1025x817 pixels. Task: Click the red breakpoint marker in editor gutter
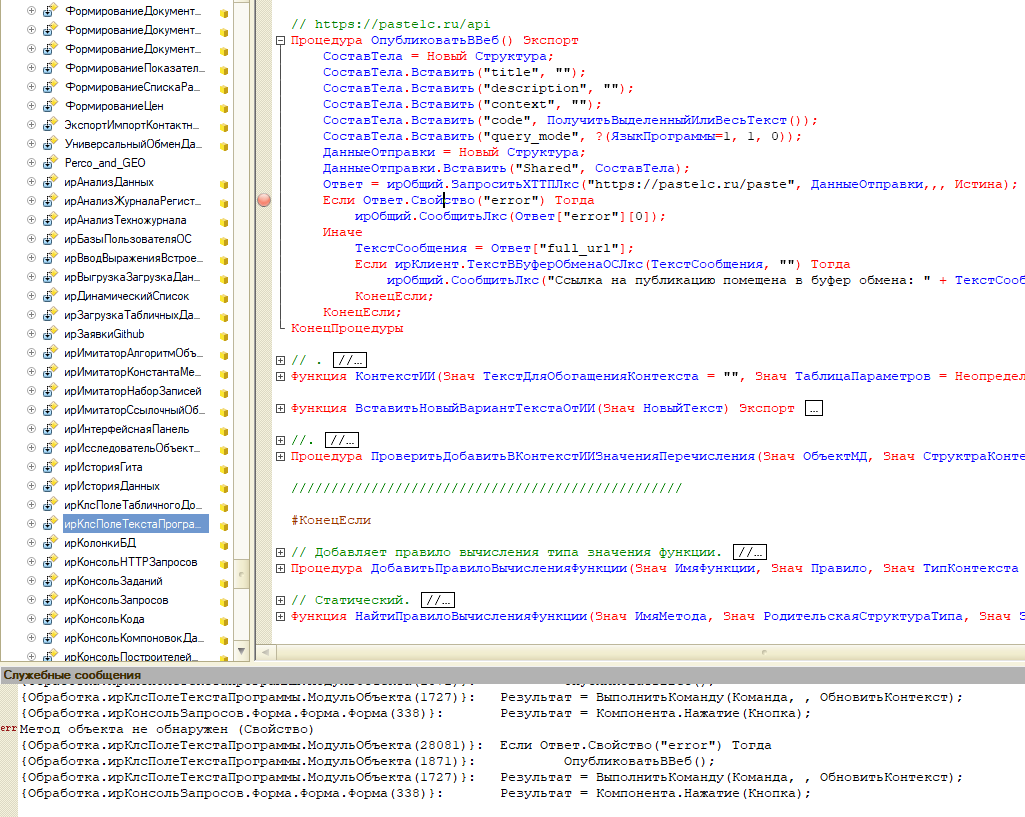pyautogui.click(x=264, y=200)
